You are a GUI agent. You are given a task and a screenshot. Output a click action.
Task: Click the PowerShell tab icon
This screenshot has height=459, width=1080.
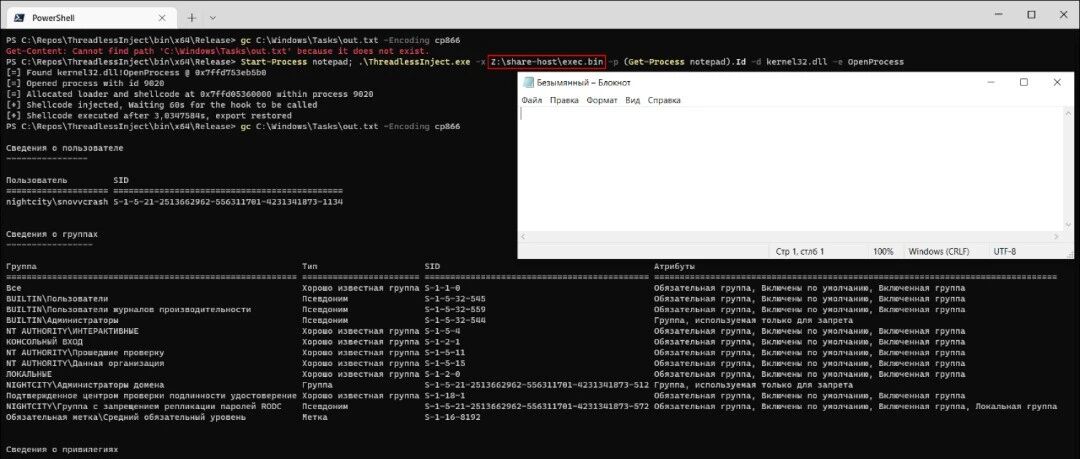point(19,17)
